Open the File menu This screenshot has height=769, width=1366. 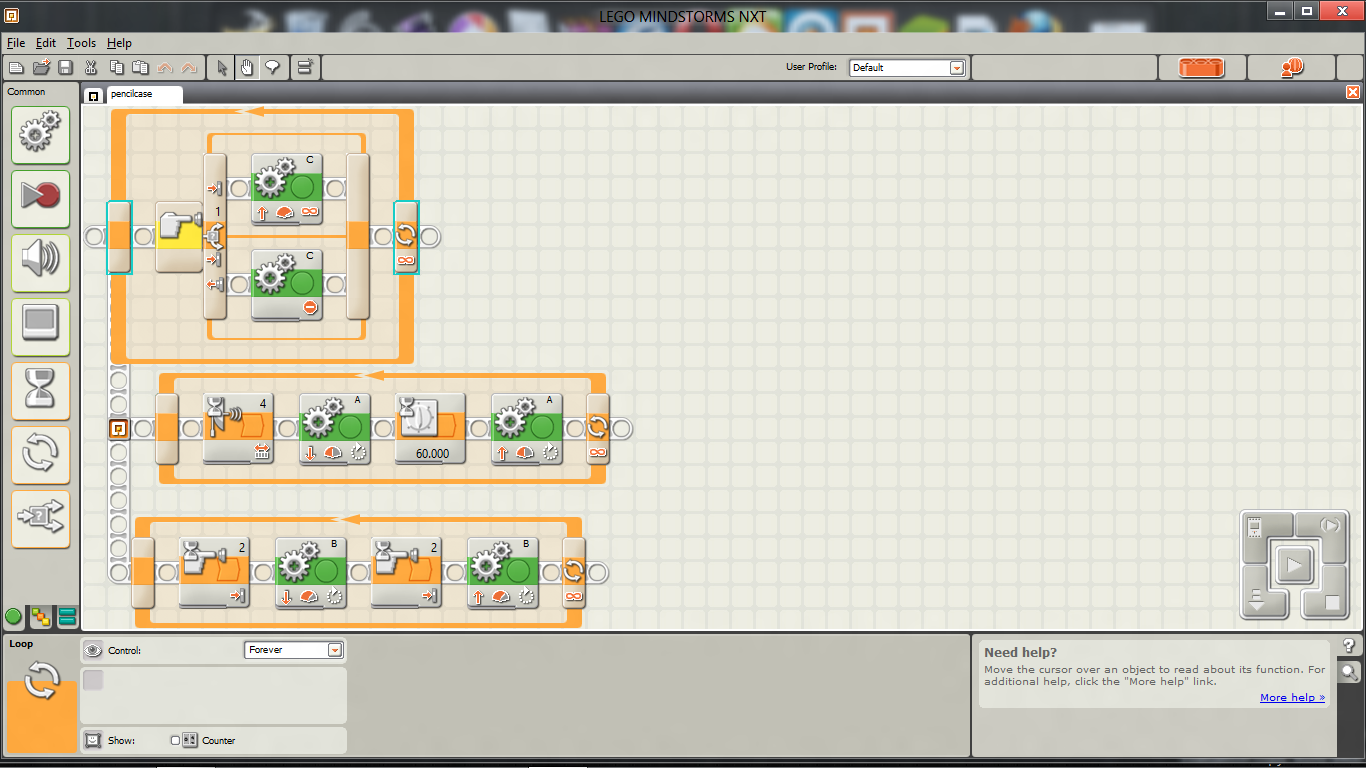[16, 43]
